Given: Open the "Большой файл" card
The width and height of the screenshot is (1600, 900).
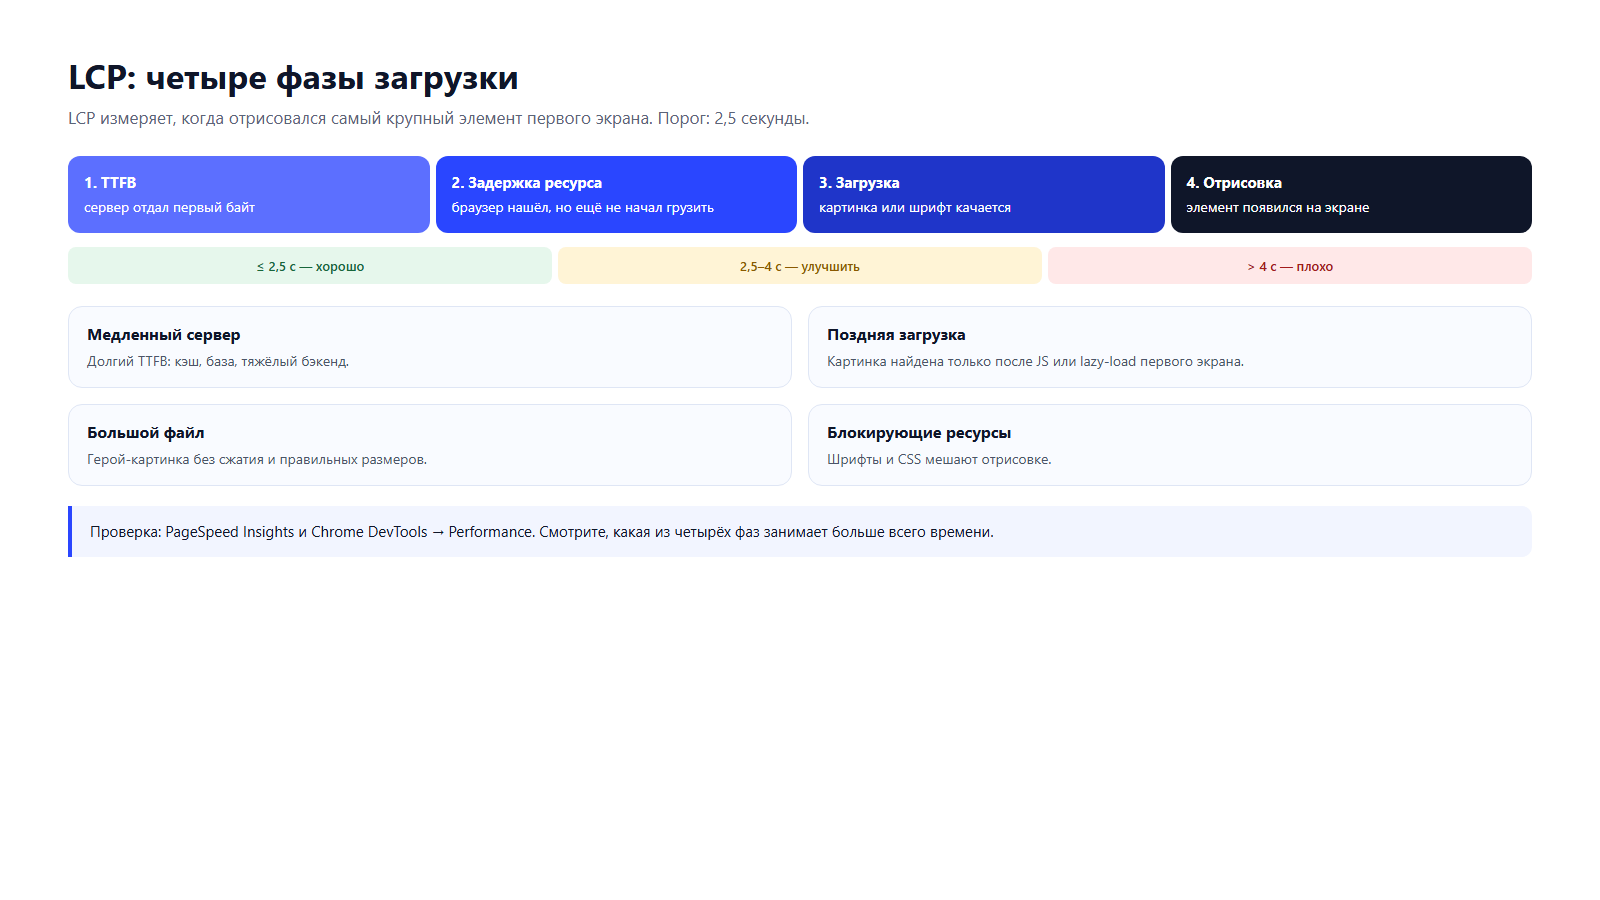Looking at the screenshot, I should pyautogui.click(x=430, y=445).
